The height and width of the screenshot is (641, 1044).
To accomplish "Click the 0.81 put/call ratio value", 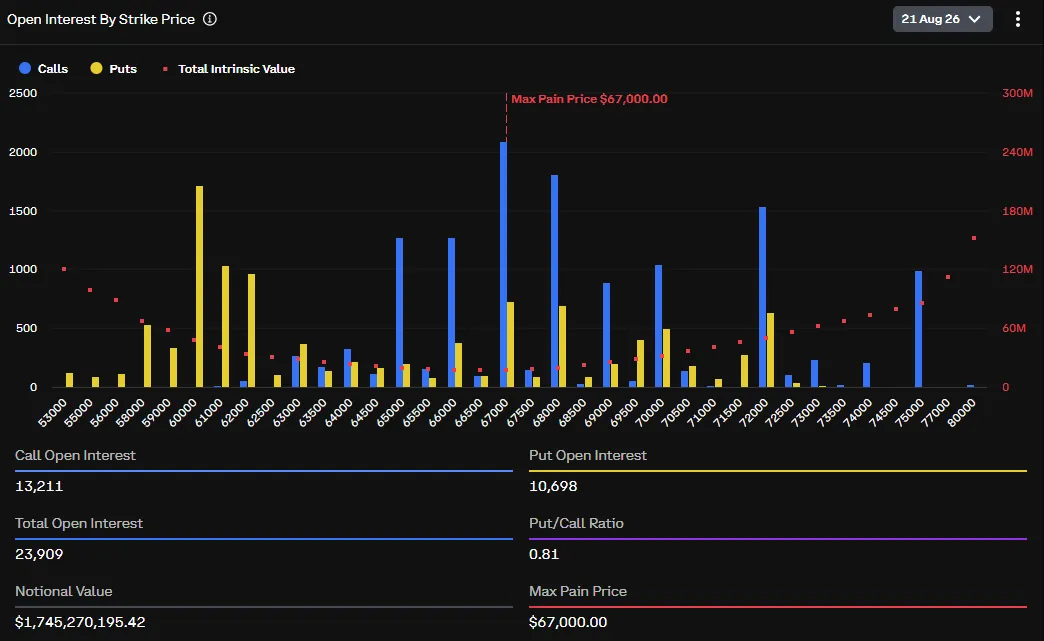I will click(544, 554).
